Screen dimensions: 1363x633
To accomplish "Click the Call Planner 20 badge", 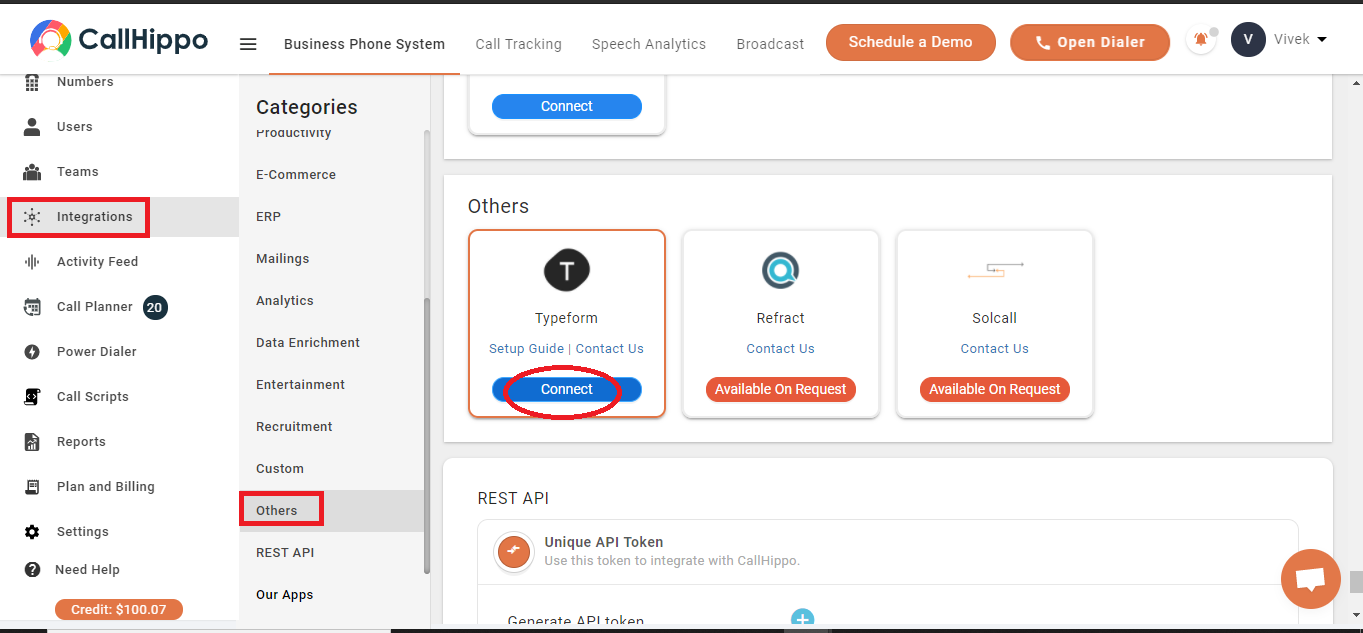I will [x=155, y=308].
